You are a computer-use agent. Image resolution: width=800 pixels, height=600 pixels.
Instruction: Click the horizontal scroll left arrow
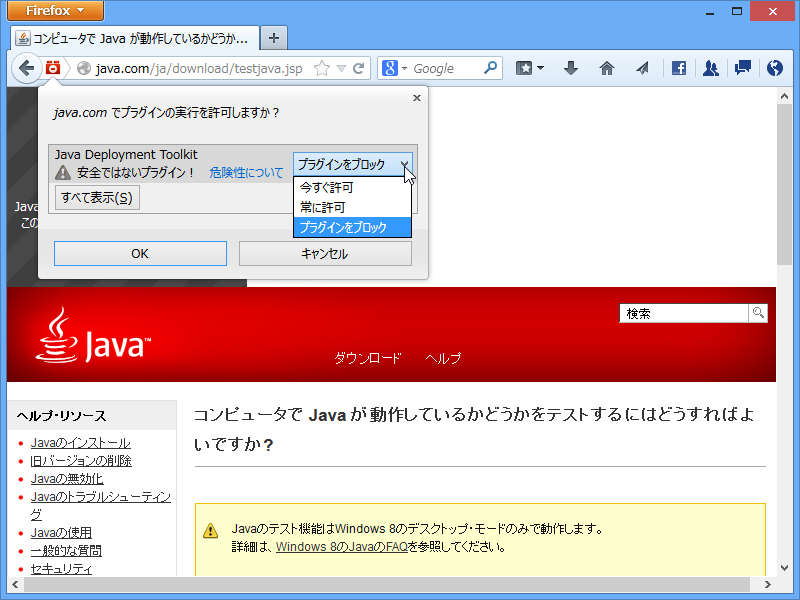(x=14, y=584)
